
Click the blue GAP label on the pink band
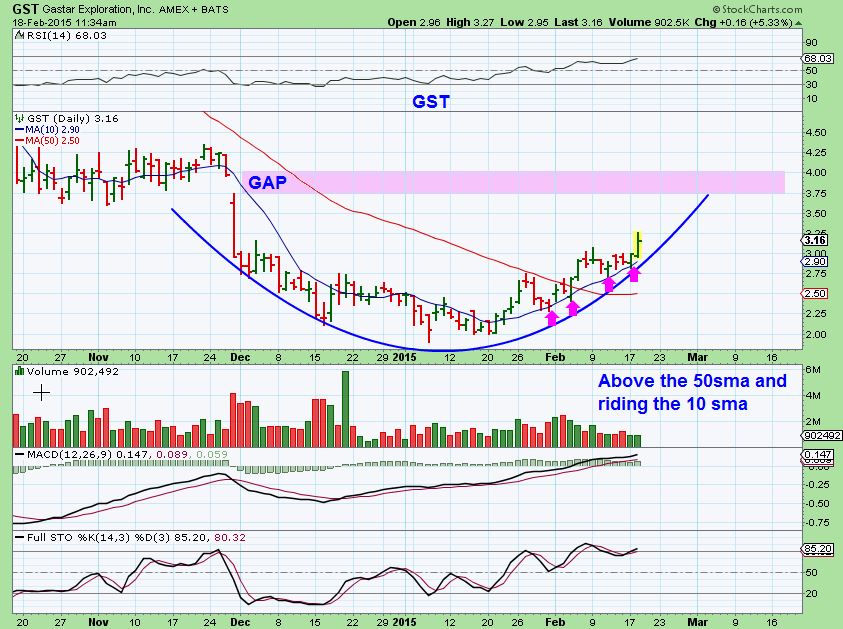267,183
